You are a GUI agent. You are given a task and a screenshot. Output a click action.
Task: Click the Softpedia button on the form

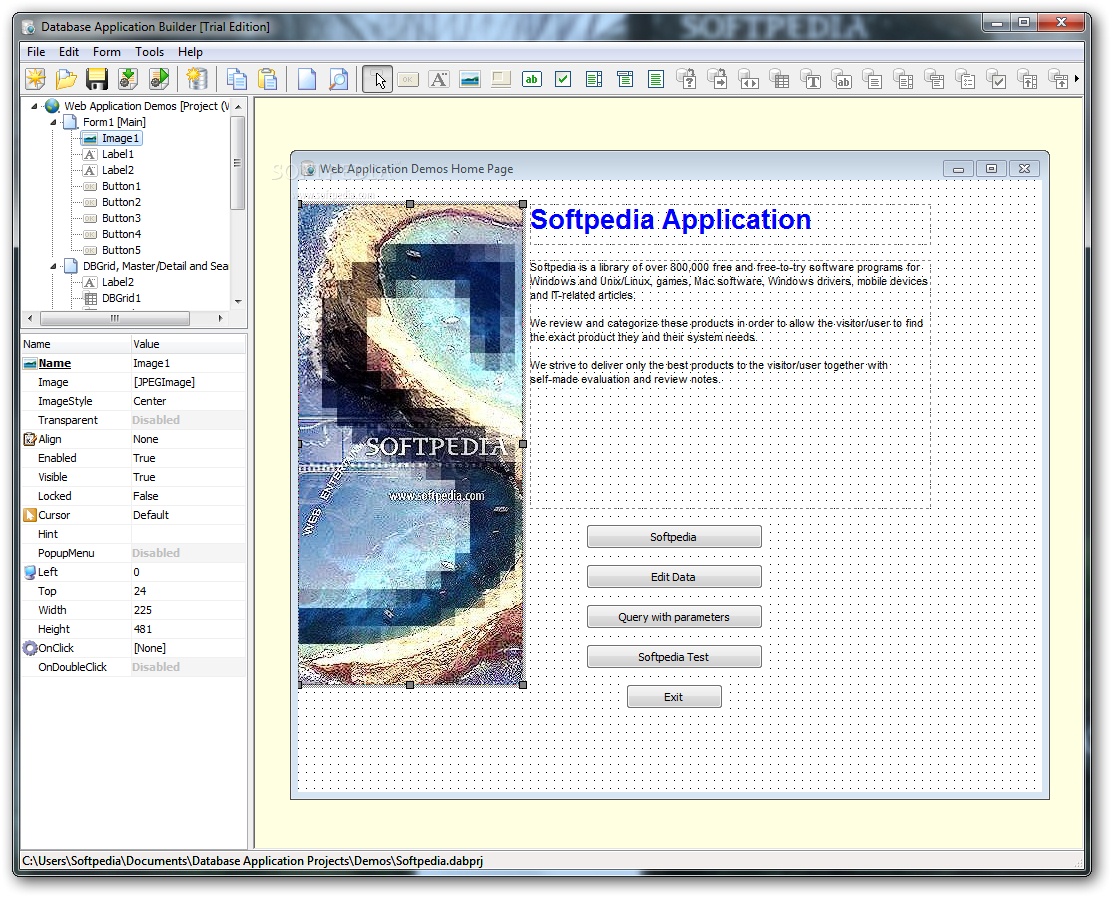point(674,537)
